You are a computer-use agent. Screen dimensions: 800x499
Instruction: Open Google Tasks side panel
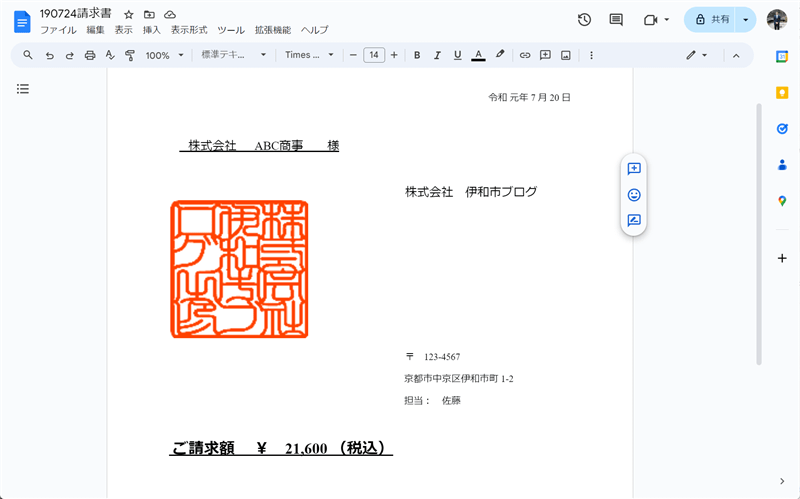pyautogui.click(x=782, y=129)
